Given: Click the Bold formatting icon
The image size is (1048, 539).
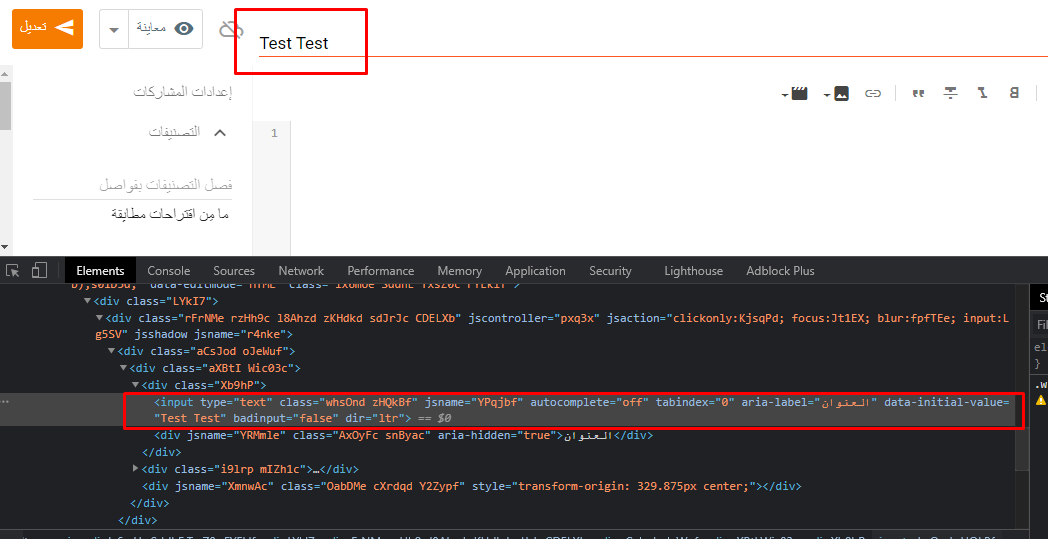Looking at the screenshot, I should [1014, 93].
